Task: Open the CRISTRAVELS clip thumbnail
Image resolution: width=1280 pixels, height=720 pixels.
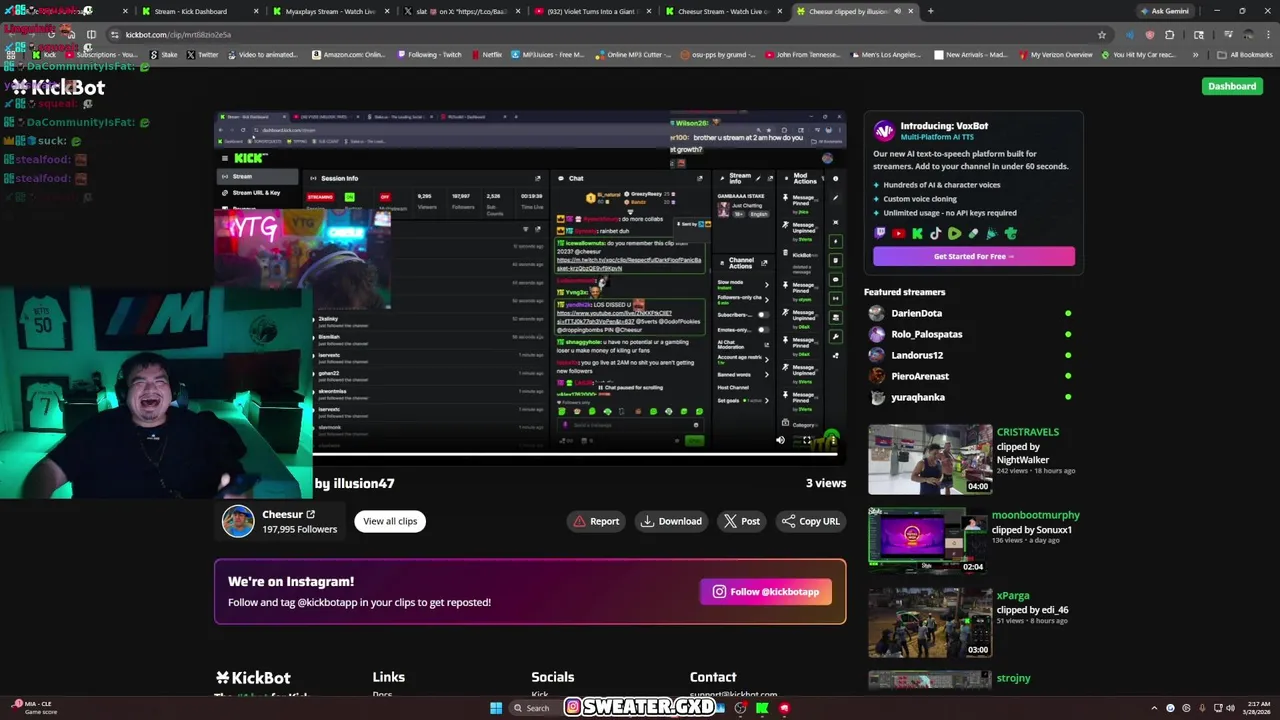Action: coord(930,460)
